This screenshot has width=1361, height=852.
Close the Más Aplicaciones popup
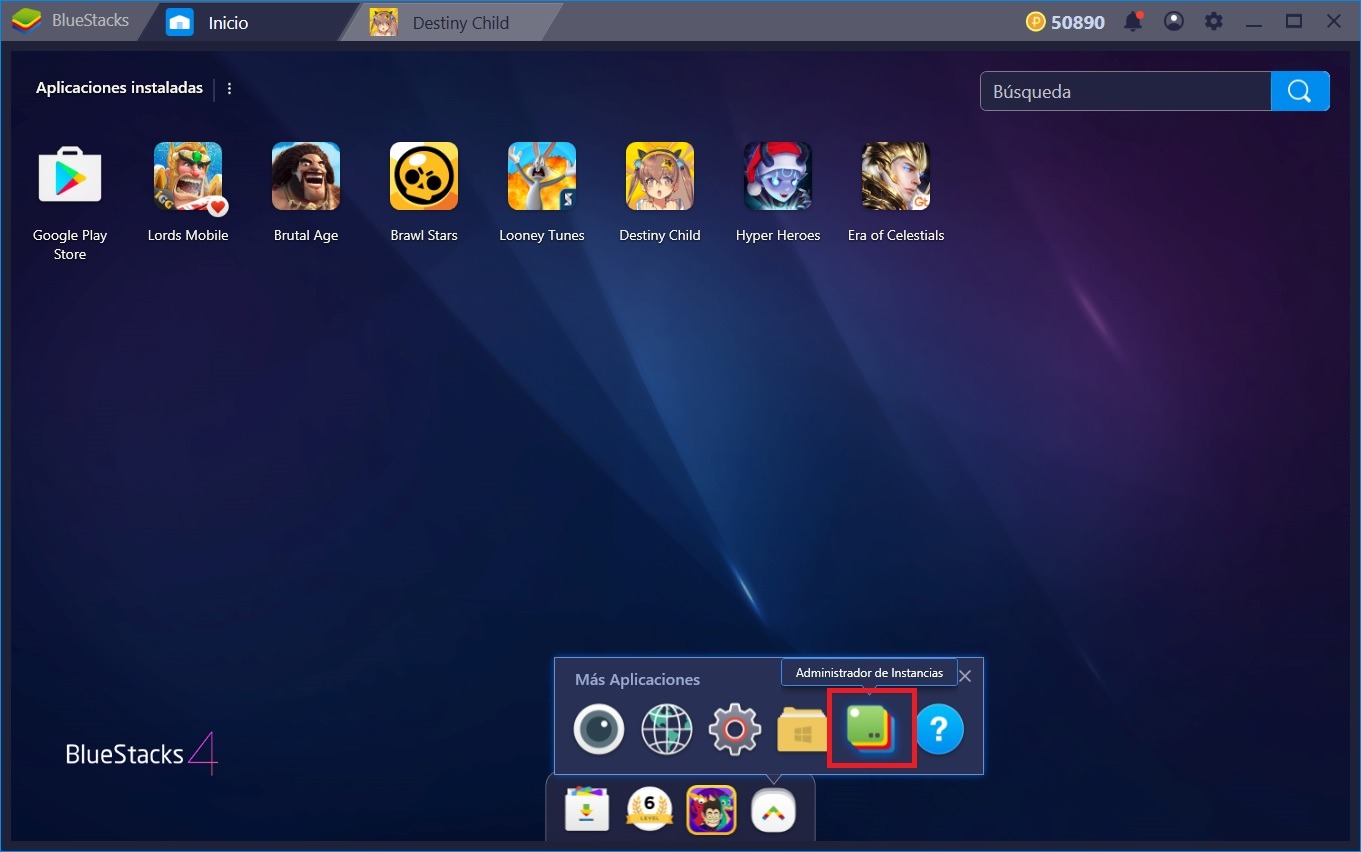click(965, 676)
